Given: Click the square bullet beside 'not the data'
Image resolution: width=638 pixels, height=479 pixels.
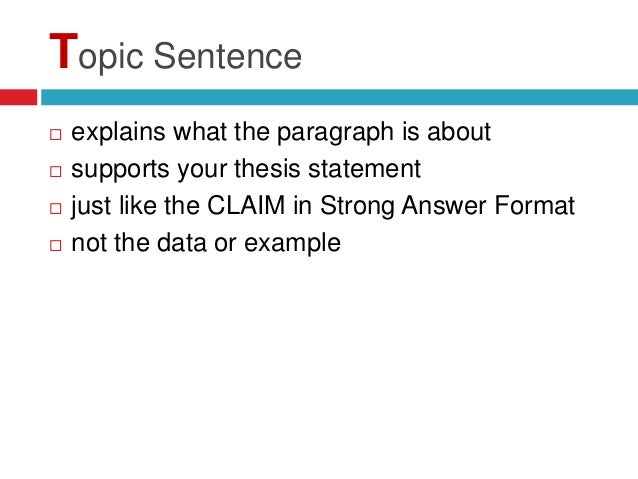Looking at the screenshot, I should pyautogui.click(x=56, y=245).
